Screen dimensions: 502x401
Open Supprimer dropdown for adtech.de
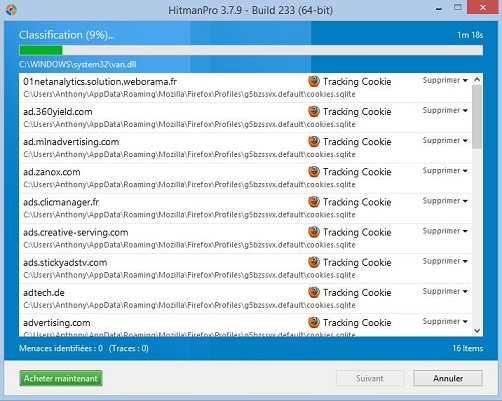point(445,291)
